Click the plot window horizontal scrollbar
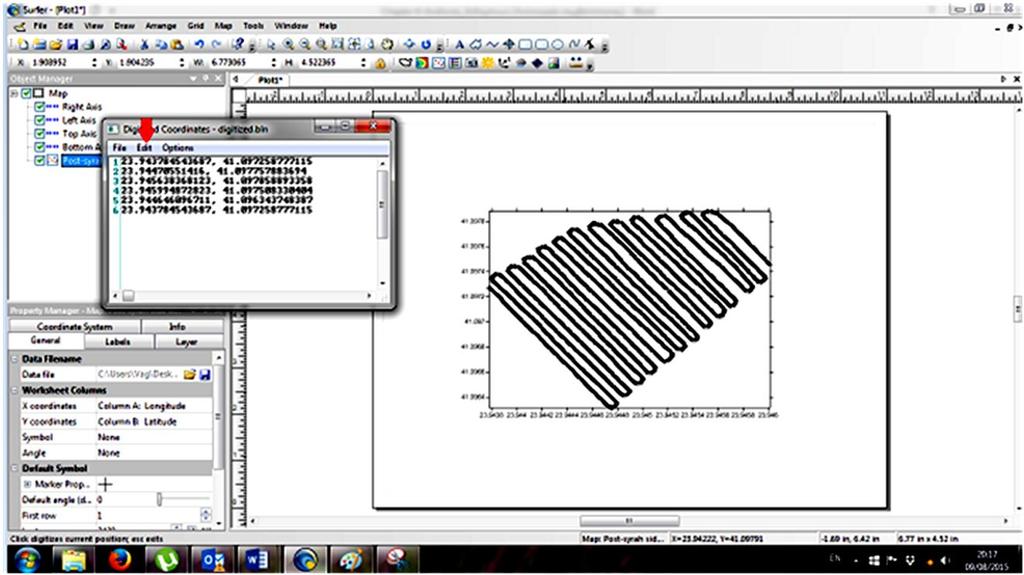Image resolution: width=1024 pixels, height=575 pixels. pyautogui.click(x=629, y=521)
